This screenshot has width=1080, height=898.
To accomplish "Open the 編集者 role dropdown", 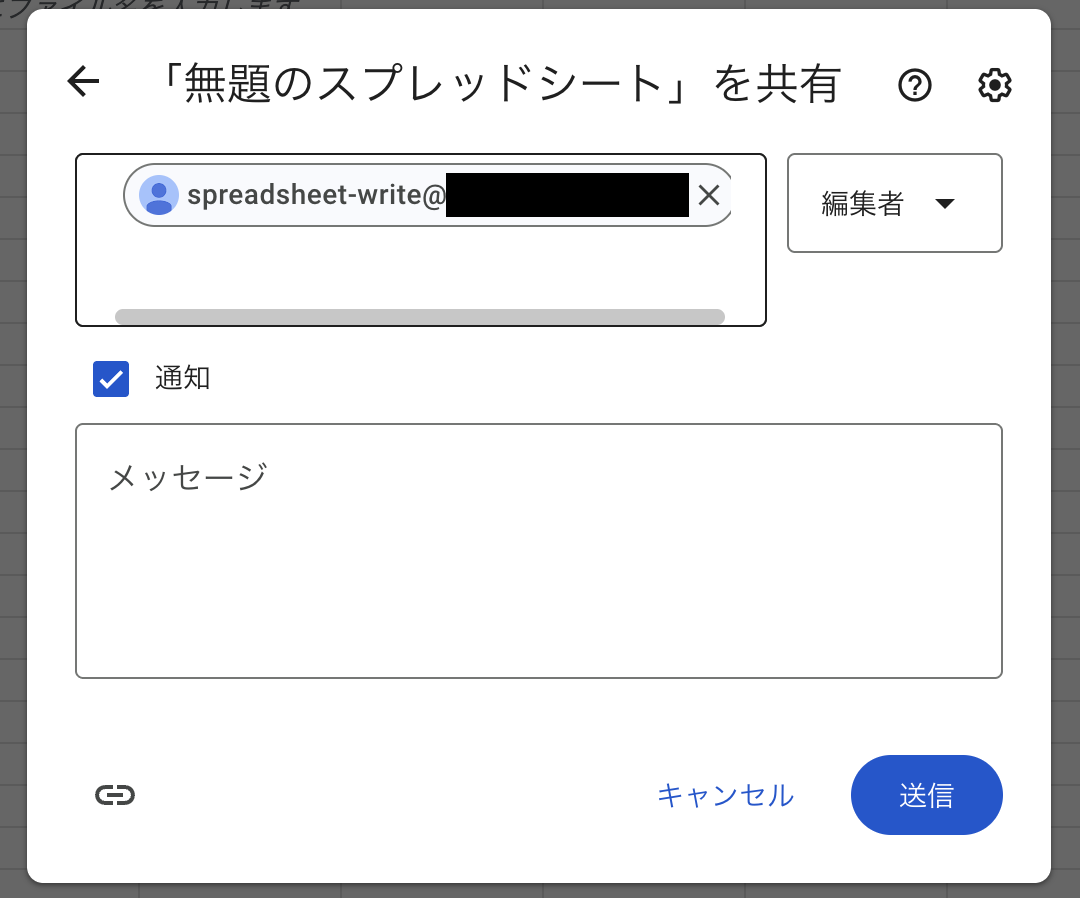I will click(x=894, y=203).
